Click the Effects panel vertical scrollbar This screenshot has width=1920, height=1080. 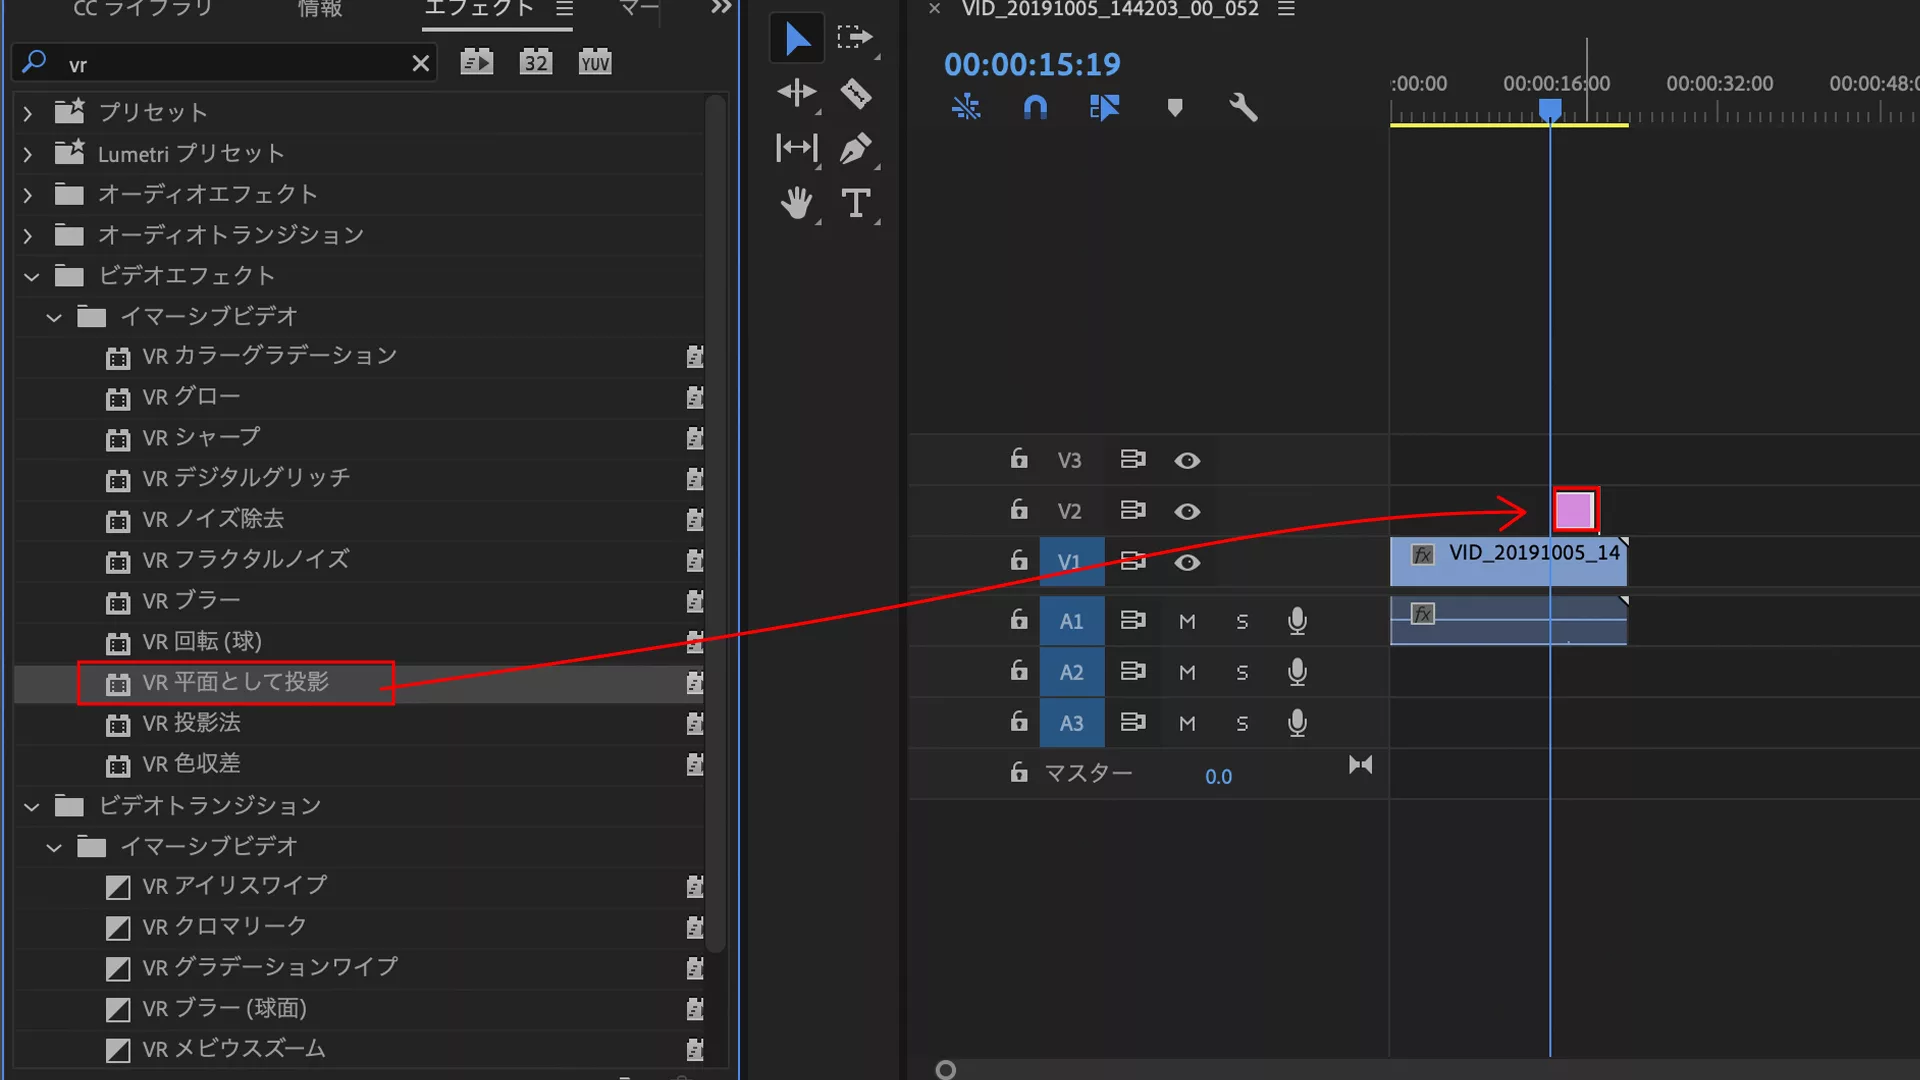[x=715, y=525]
